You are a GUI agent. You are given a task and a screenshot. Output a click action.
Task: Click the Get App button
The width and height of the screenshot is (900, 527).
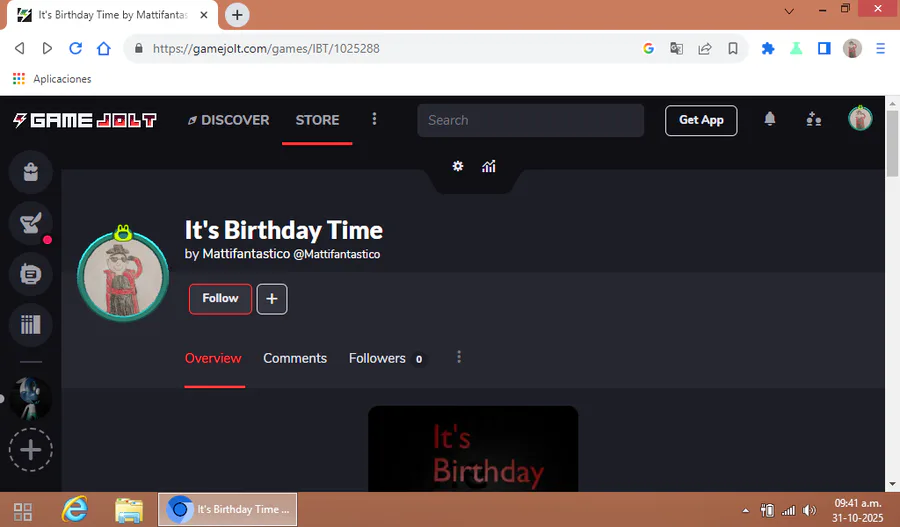point(701,120)
